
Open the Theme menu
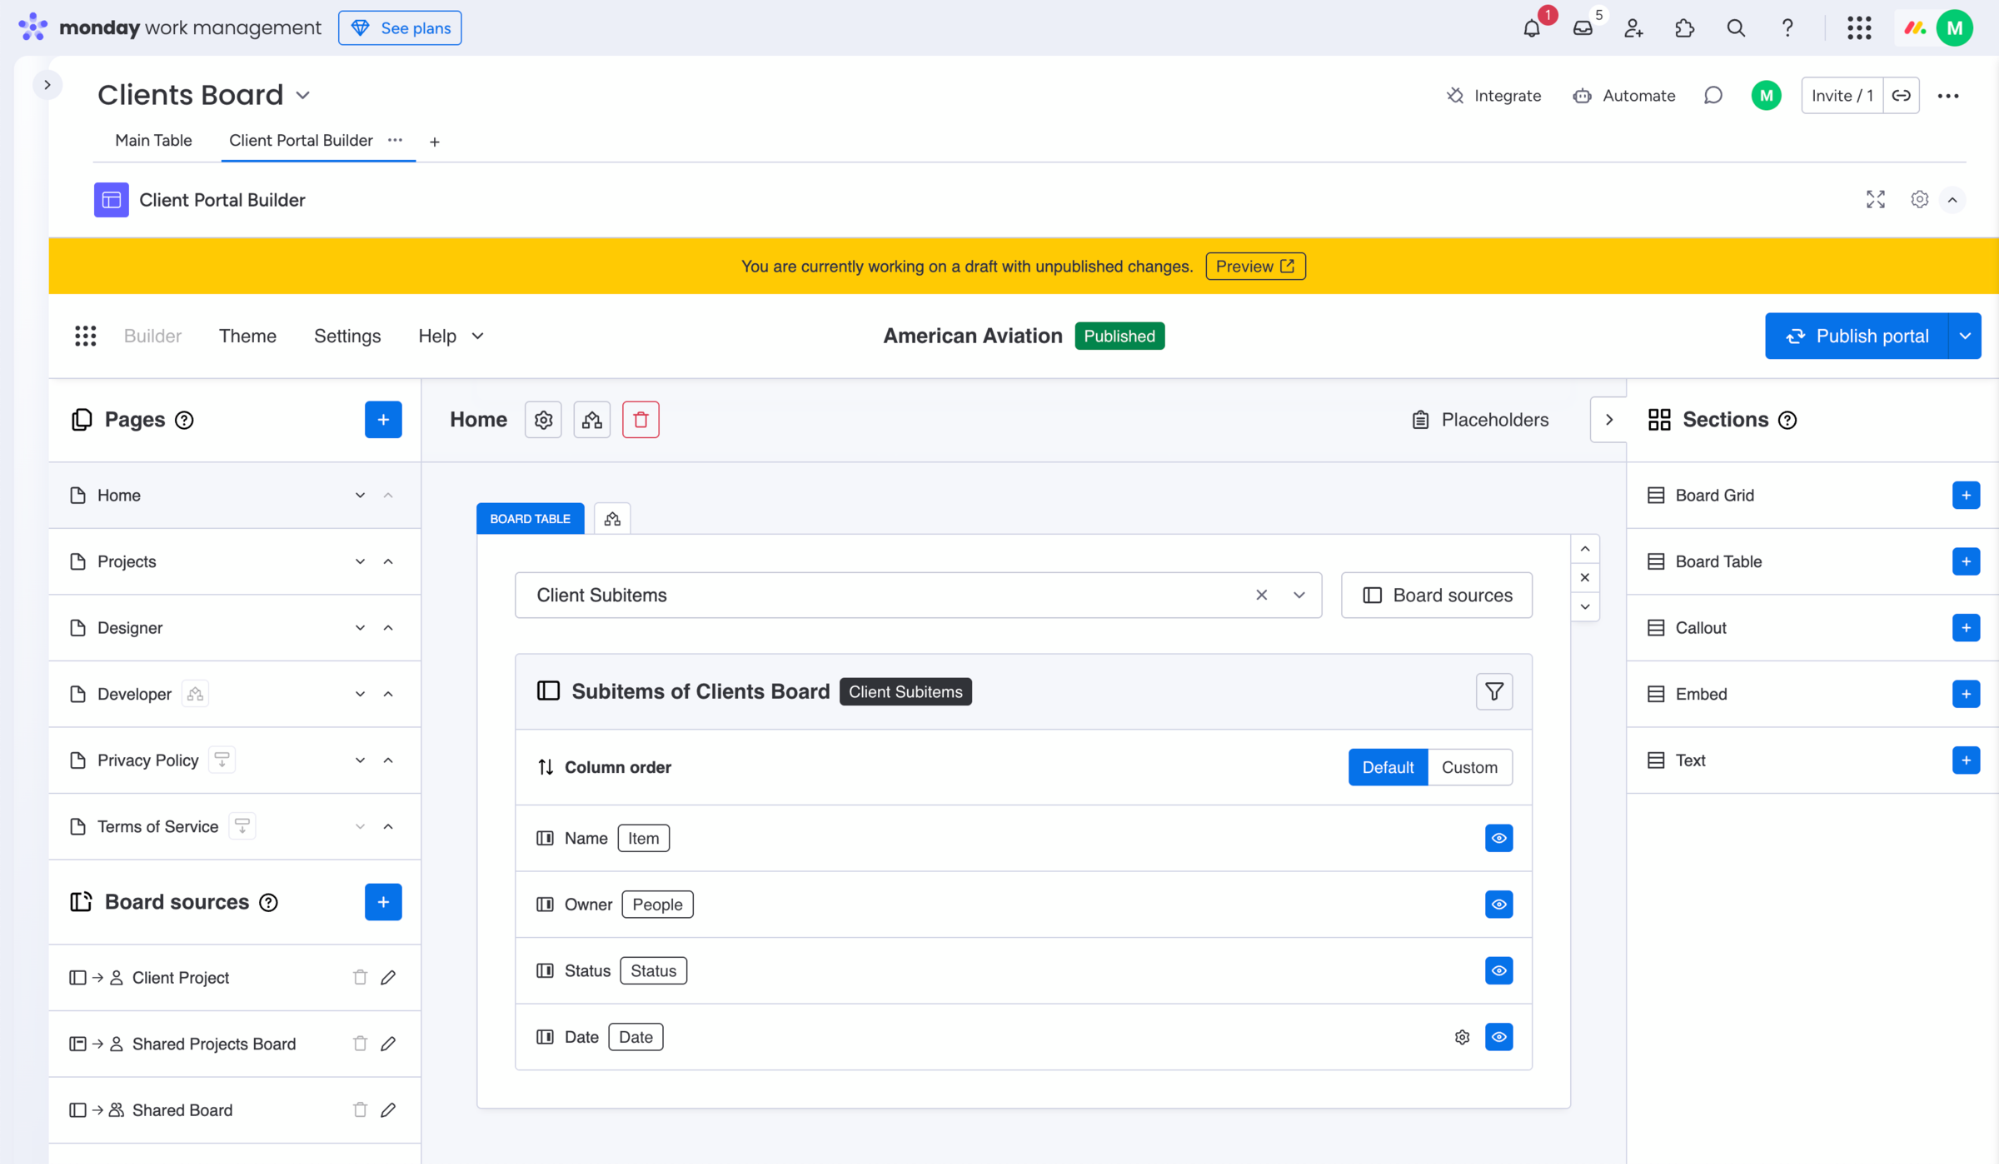(x=247, y=336)
